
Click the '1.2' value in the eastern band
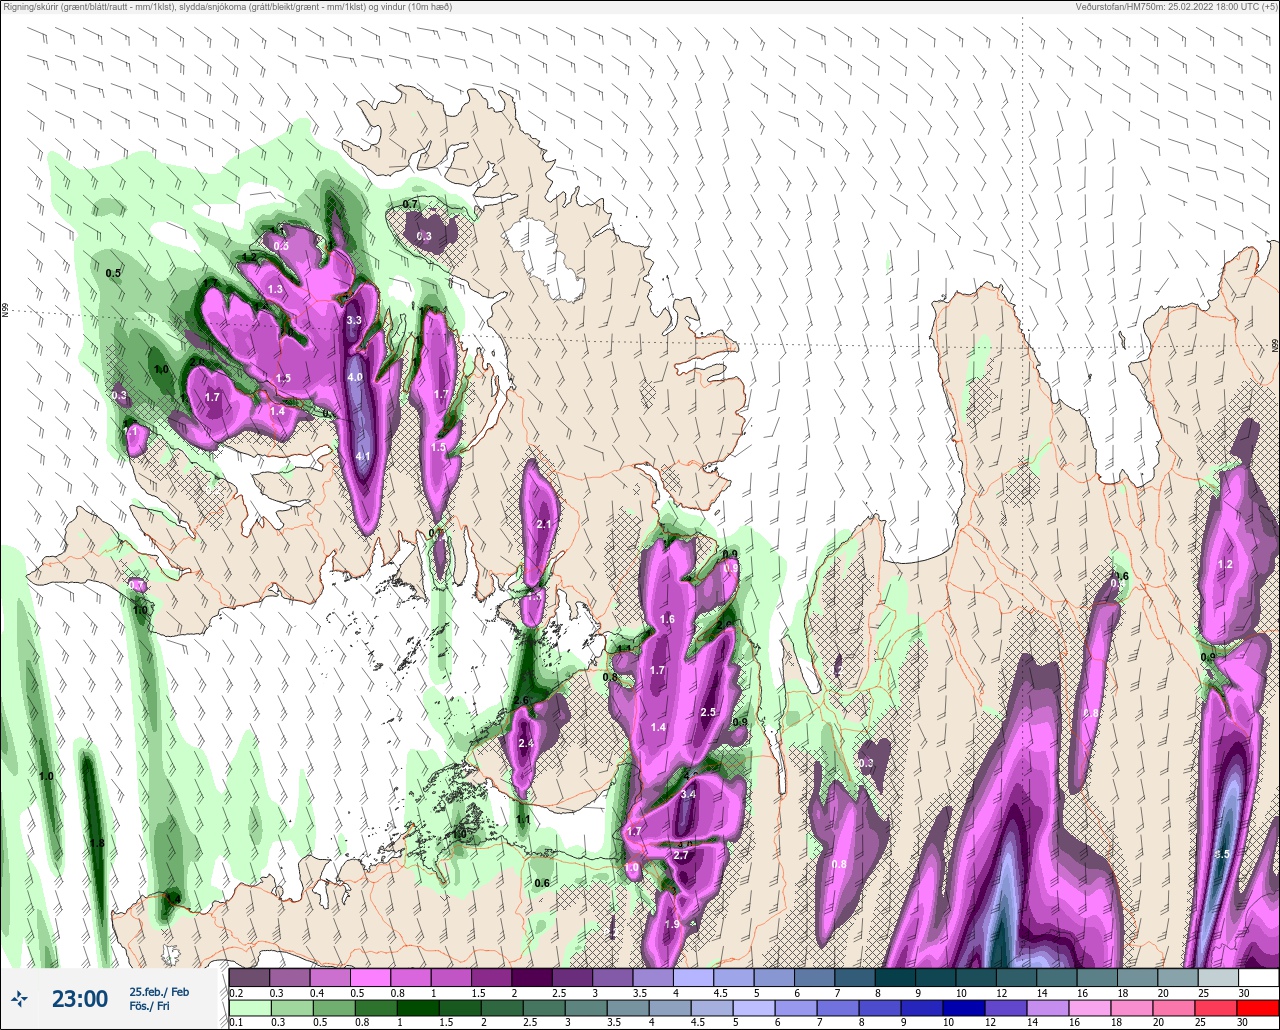[1225, 565]
